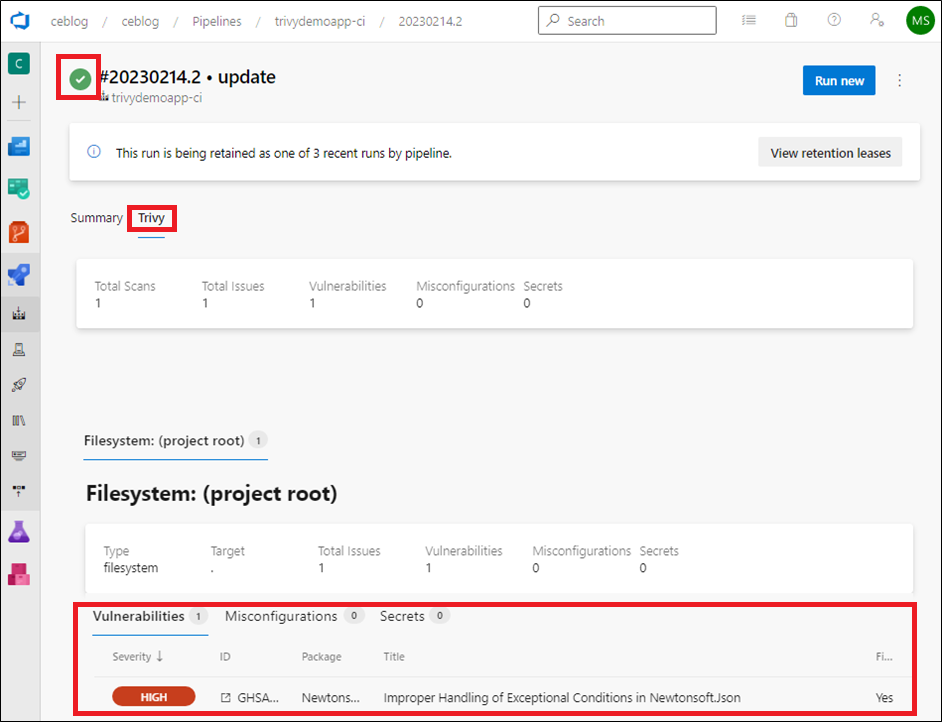Image resolution: width=942 pixels, height=722 pixels.
Task: Click the Title column header
Action: click(x=394, y=657)
